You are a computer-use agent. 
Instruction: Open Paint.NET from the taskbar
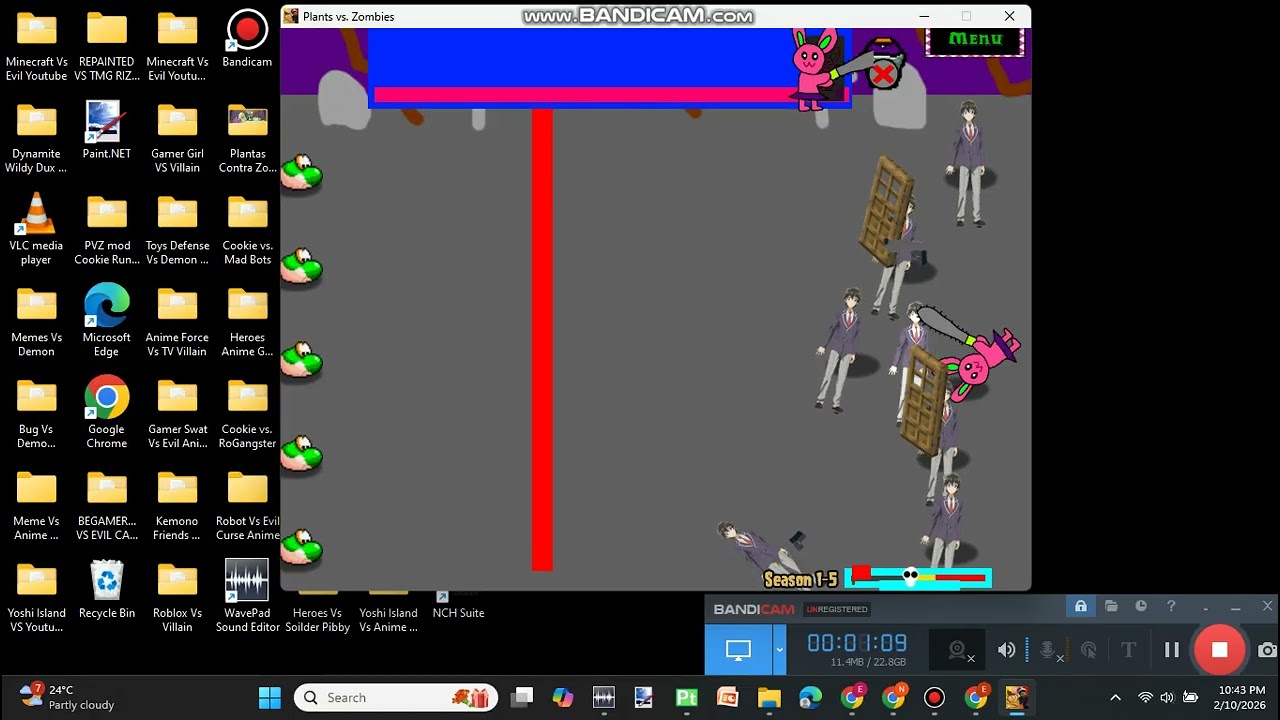645,697
